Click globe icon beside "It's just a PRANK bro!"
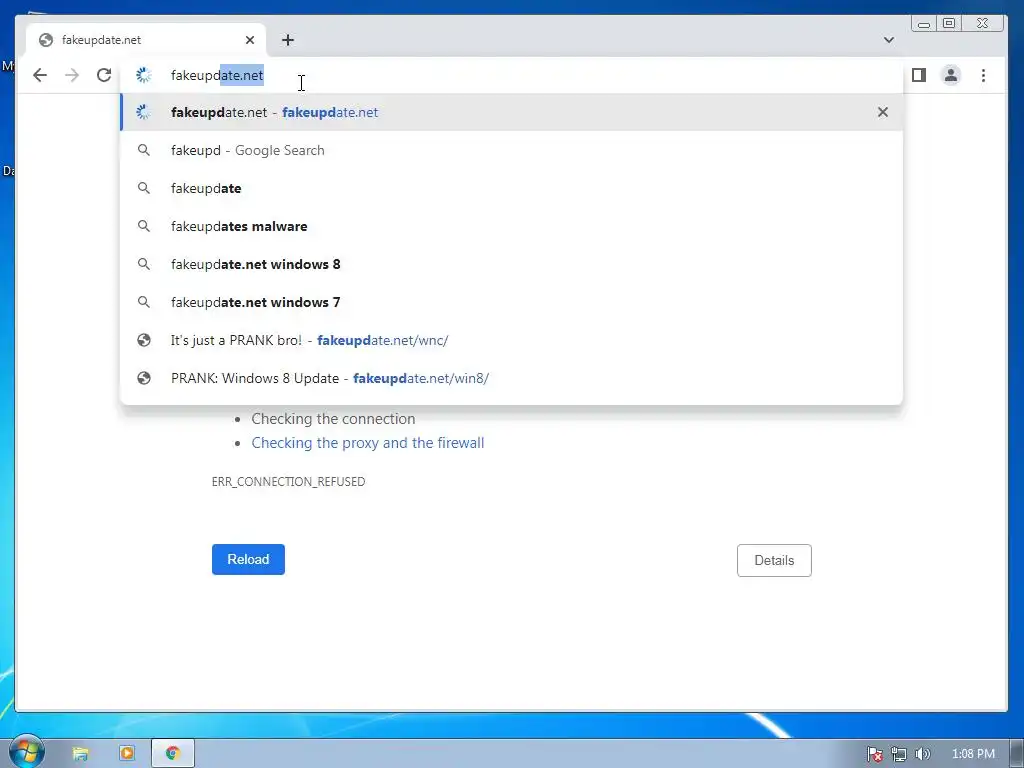 (144, 340)
